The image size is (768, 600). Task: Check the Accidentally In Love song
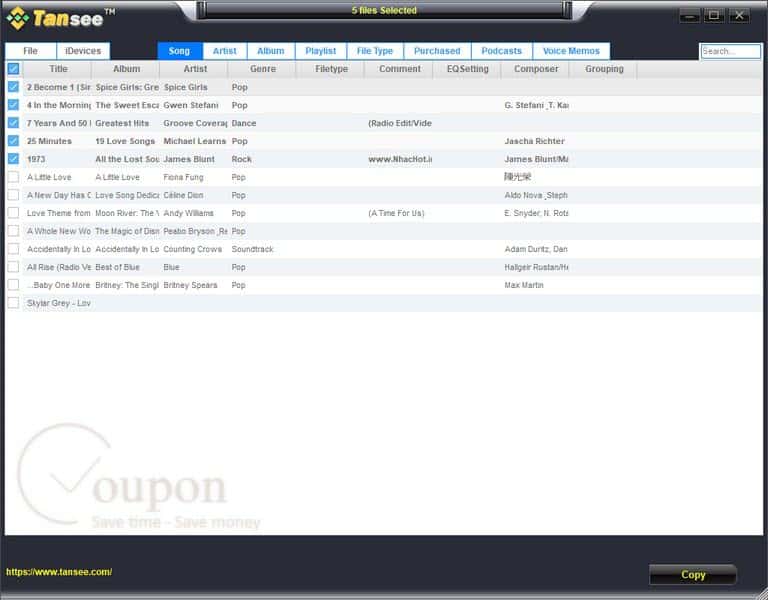13,249
